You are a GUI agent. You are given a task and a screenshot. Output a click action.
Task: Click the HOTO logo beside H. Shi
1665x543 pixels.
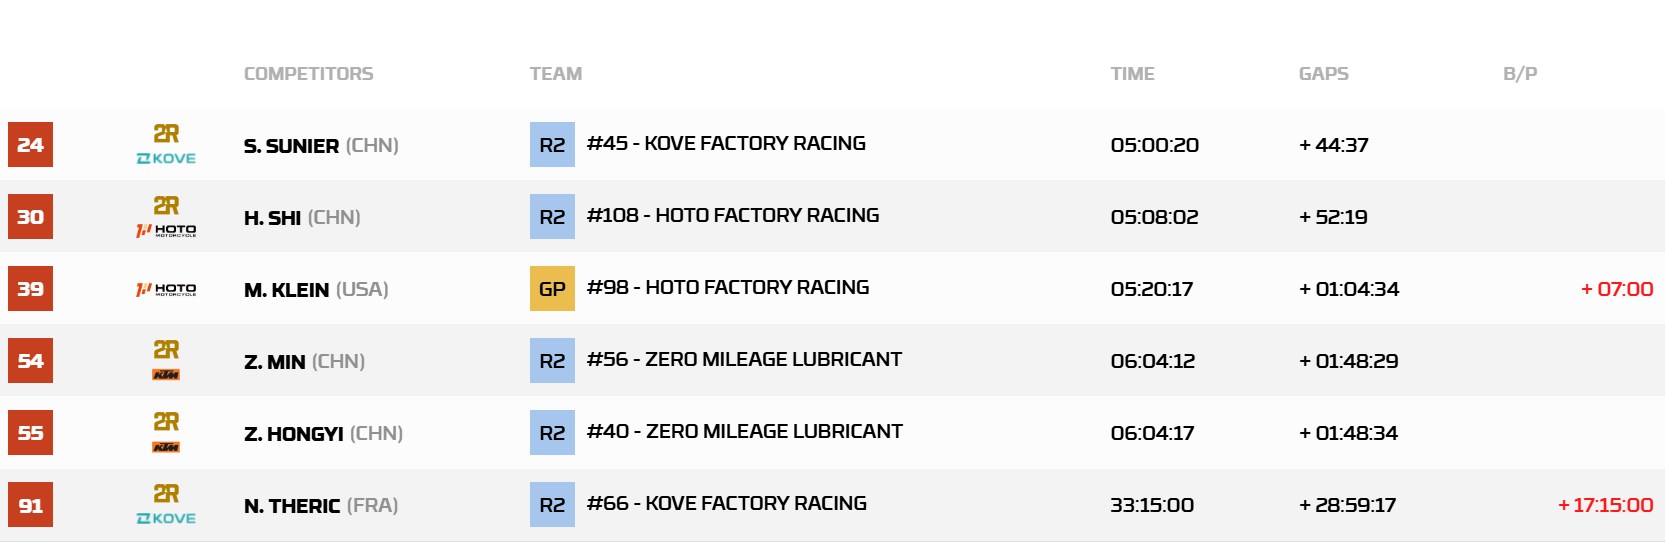point(166,230)
